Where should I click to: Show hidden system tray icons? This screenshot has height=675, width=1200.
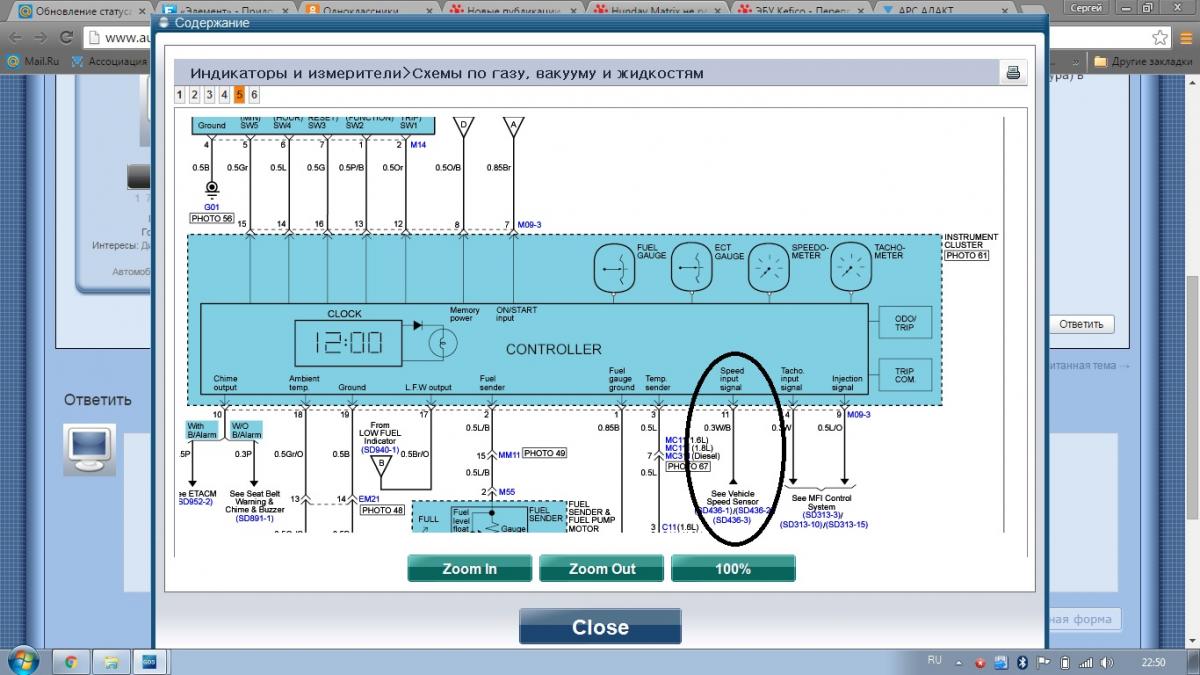(x=961, y=662)
